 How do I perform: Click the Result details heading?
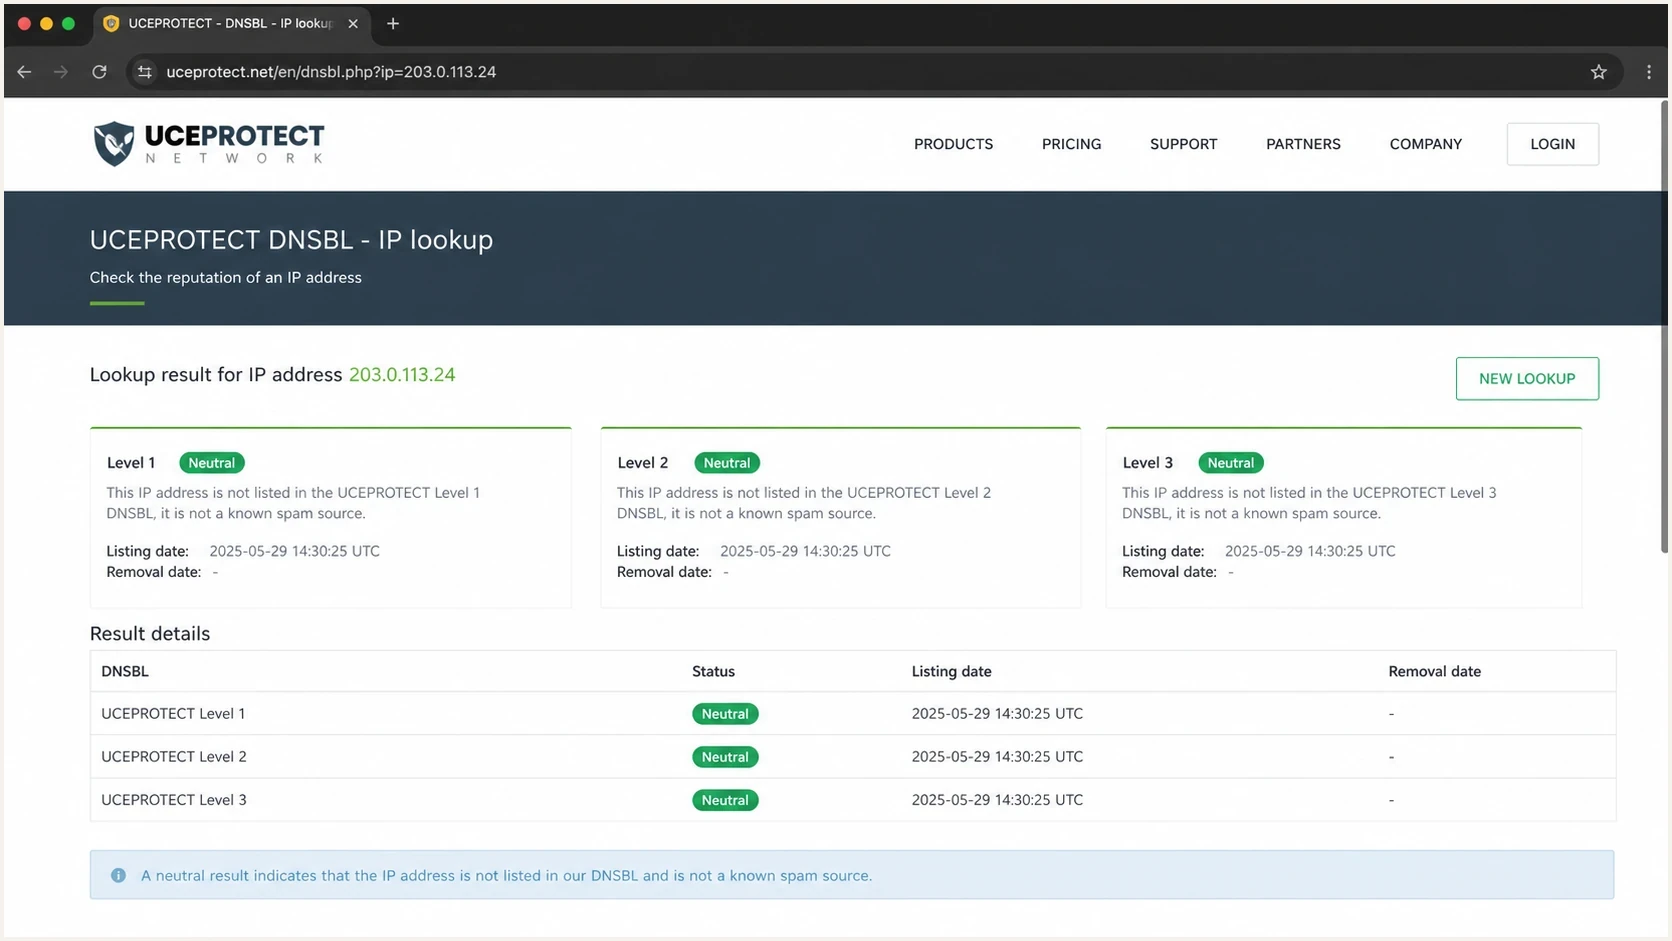150,634
